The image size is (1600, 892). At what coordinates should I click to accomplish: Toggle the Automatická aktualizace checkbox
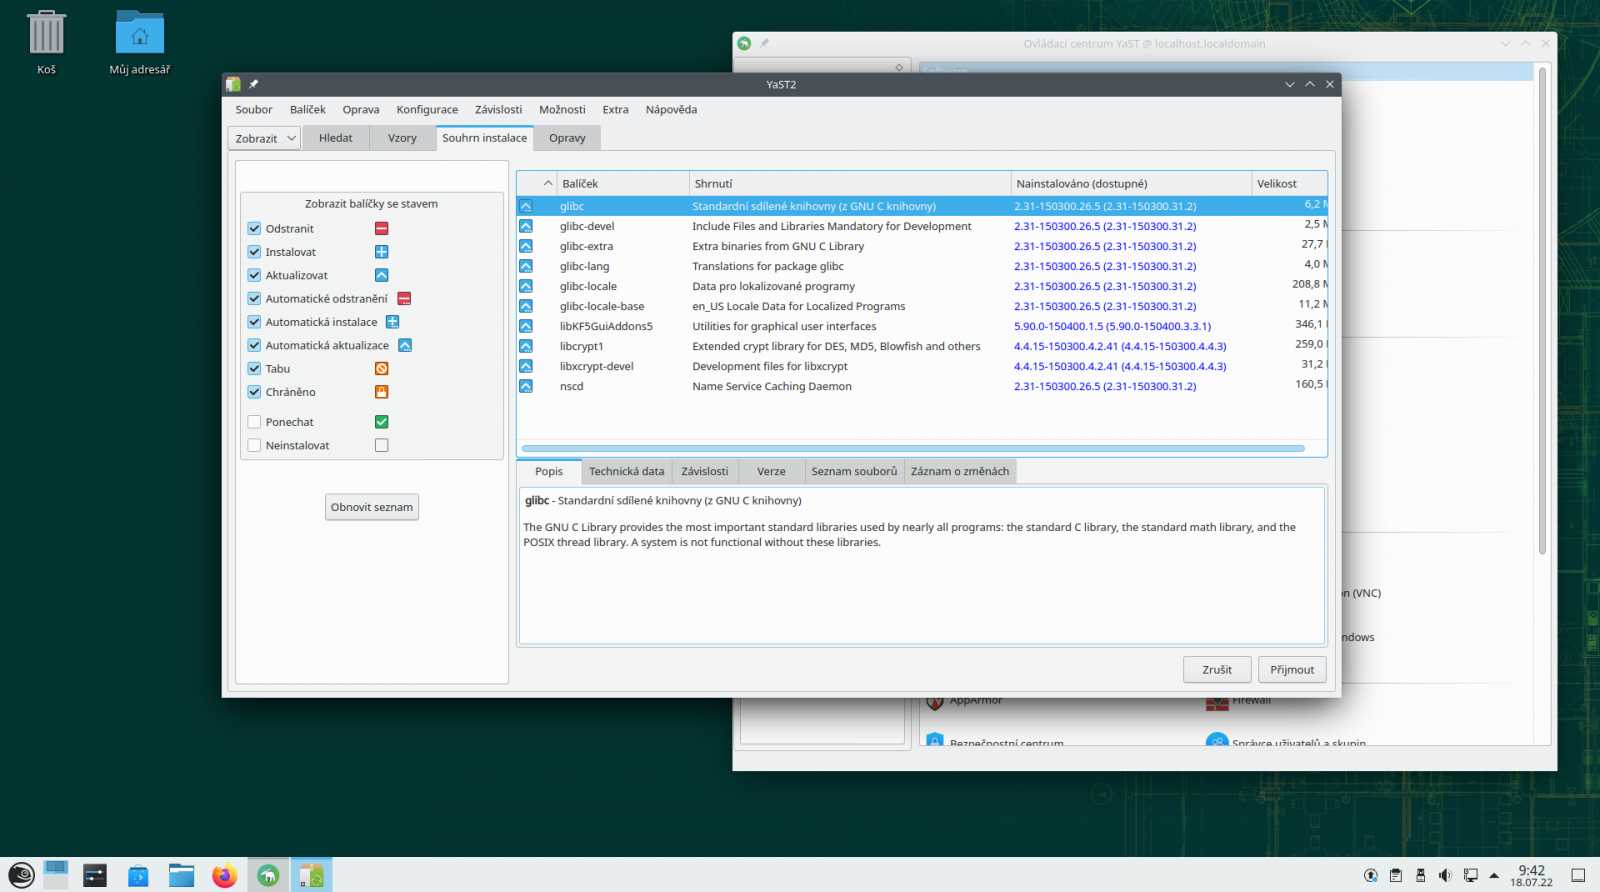(254, 345)
